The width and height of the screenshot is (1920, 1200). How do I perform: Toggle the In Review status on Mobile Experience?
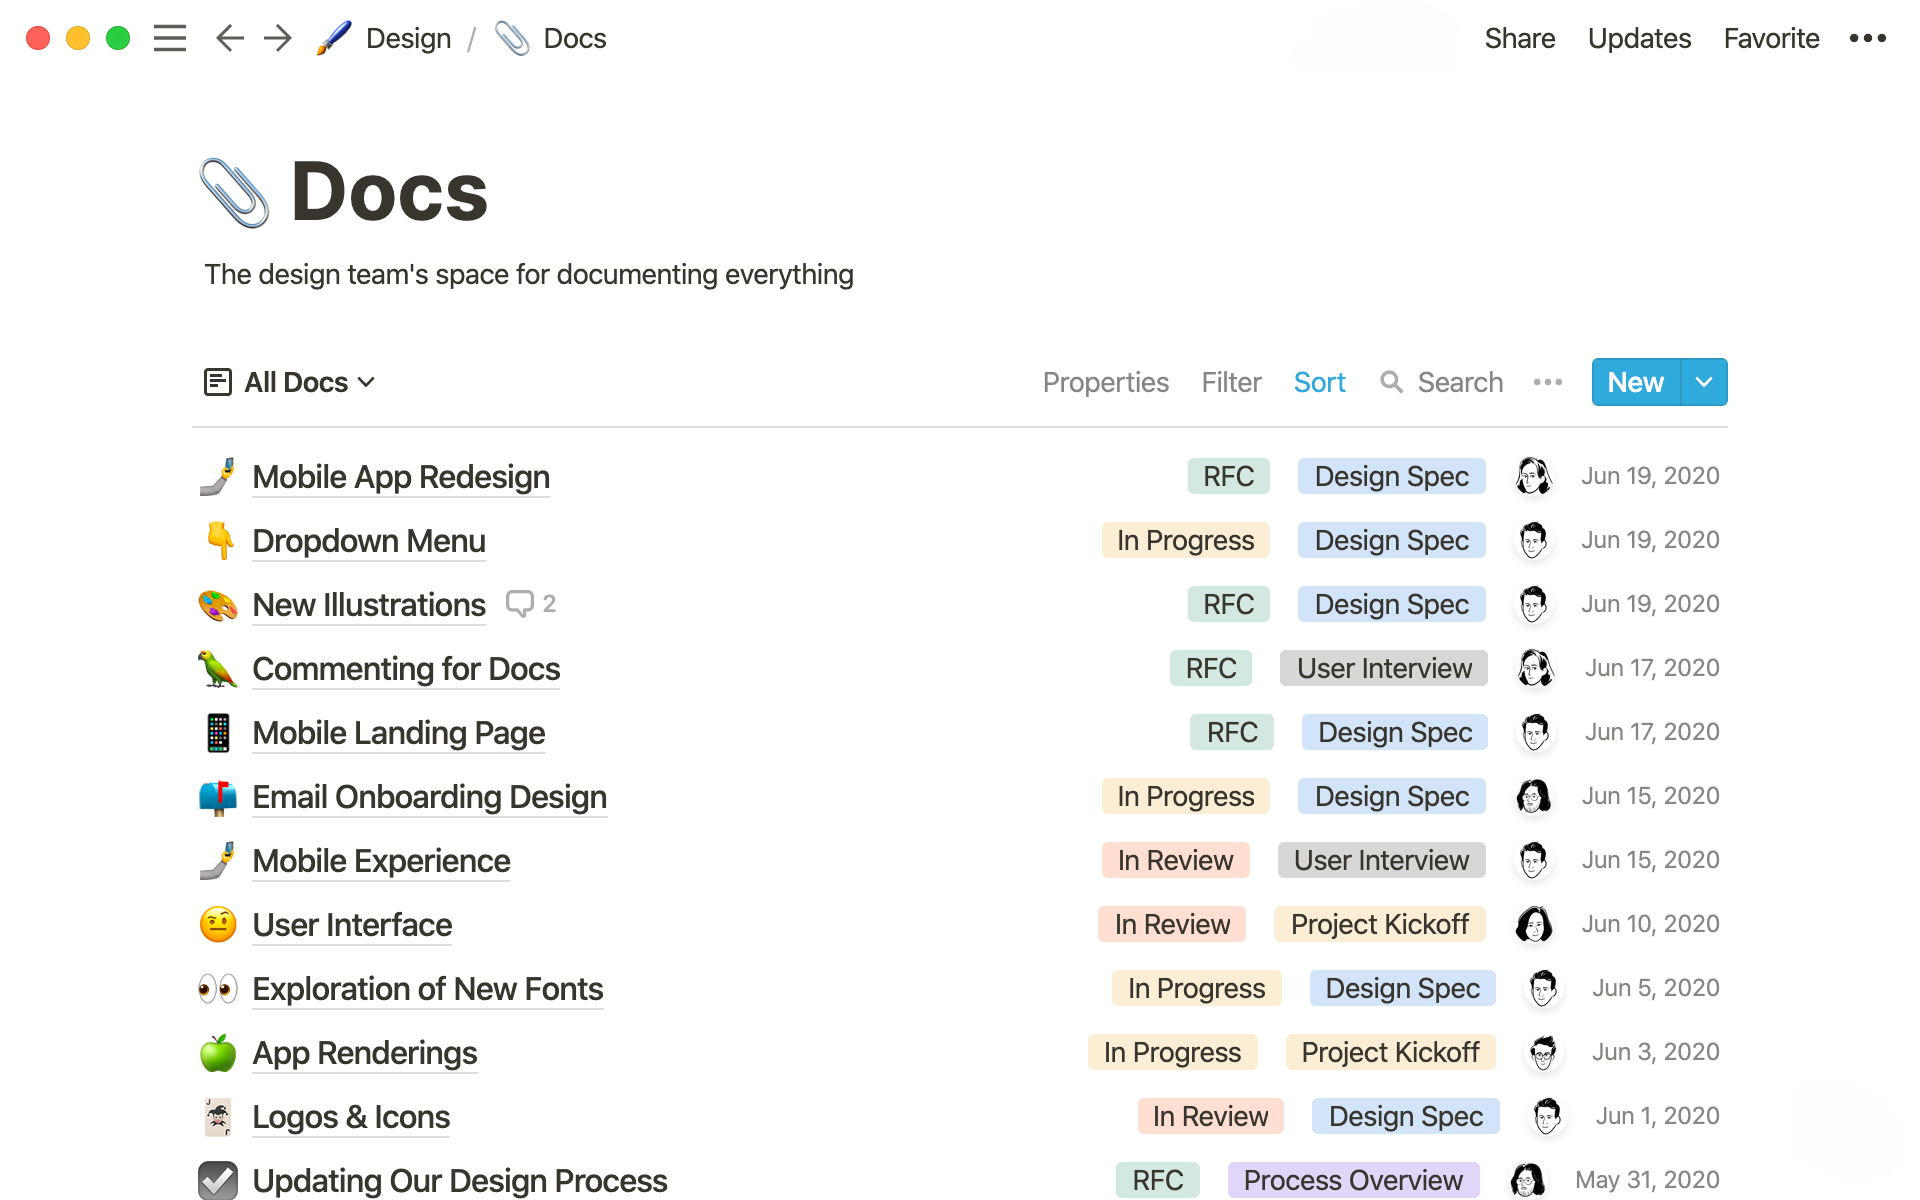pyautogui.click(x=1174, y=860)
